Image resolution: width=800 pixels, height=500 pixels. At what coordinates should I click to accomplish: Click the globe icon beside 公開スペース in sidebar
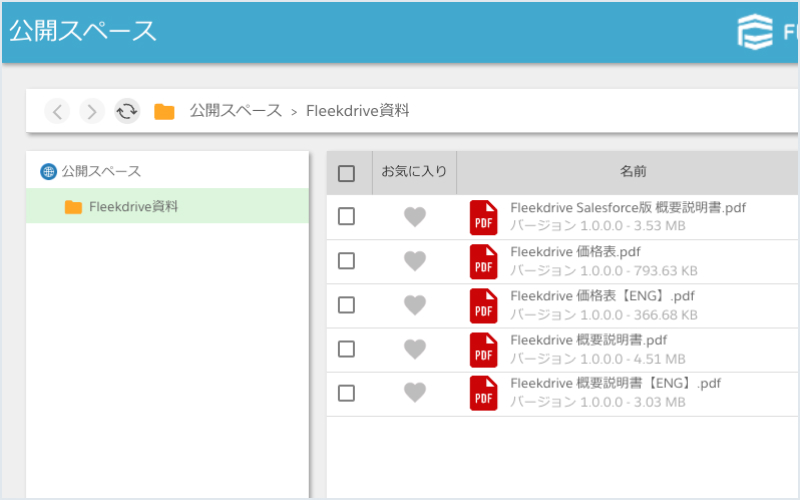[x=48, y=172]
